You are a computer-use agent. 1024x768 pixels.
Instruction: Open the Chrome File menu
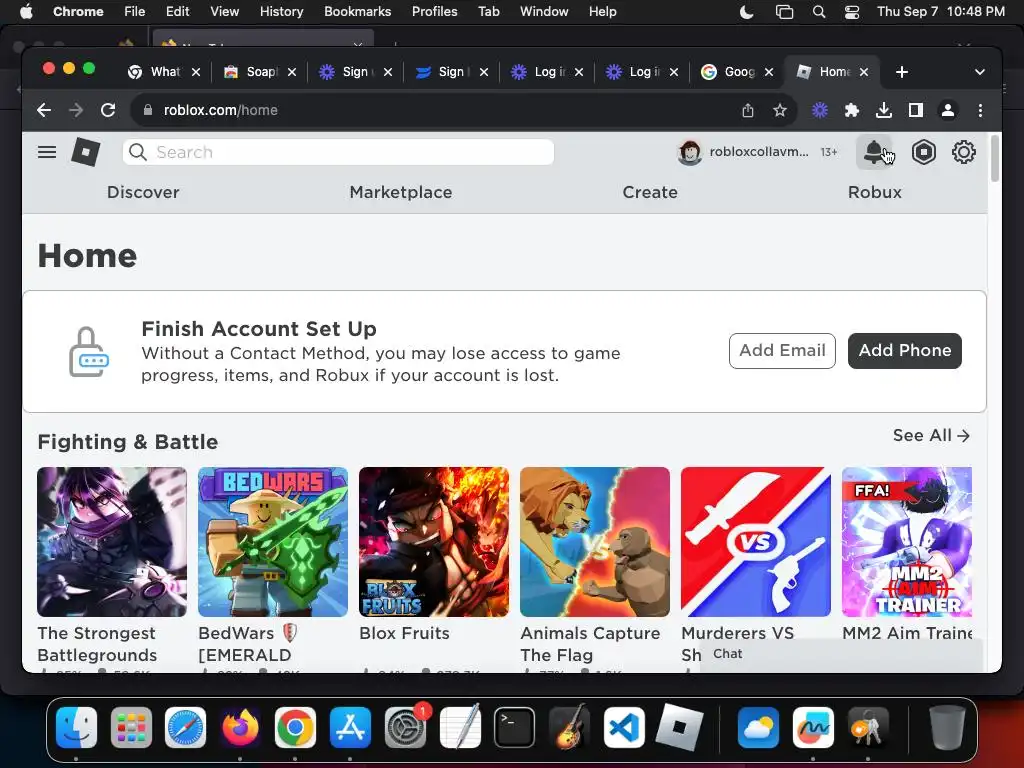point(135,12)
